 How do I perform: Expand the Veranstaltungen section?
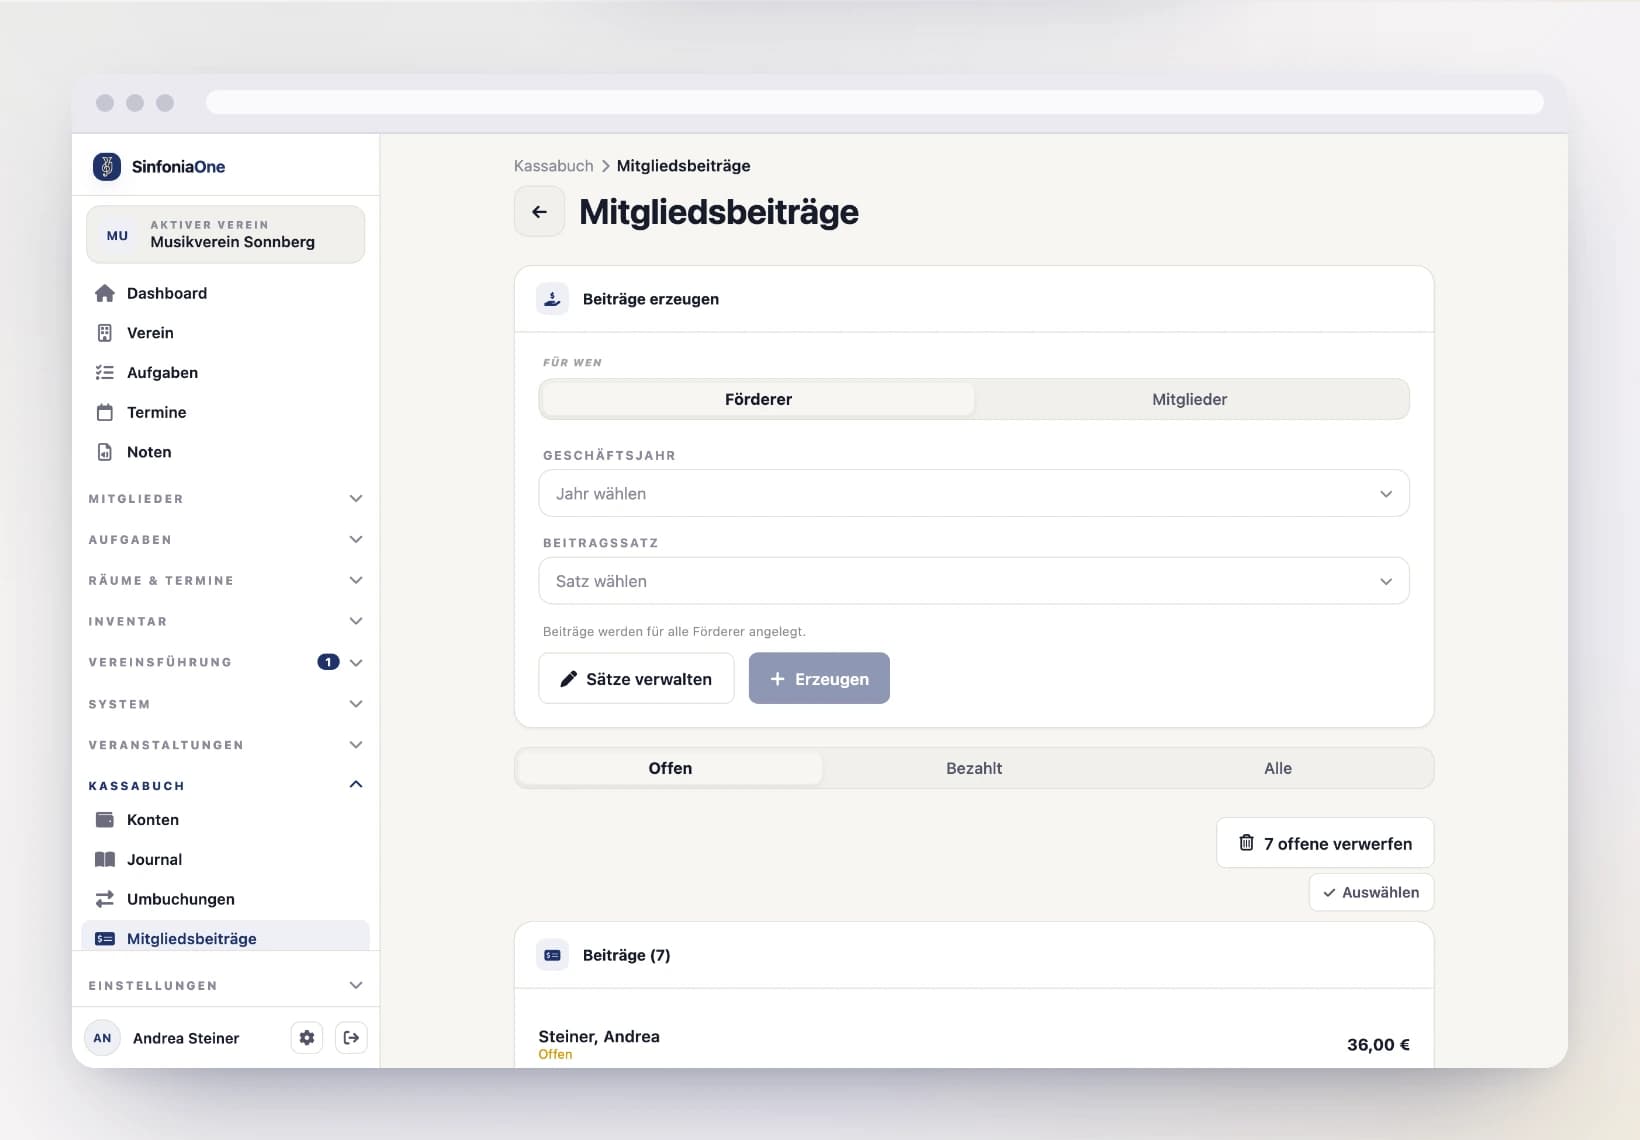point(225,745)
